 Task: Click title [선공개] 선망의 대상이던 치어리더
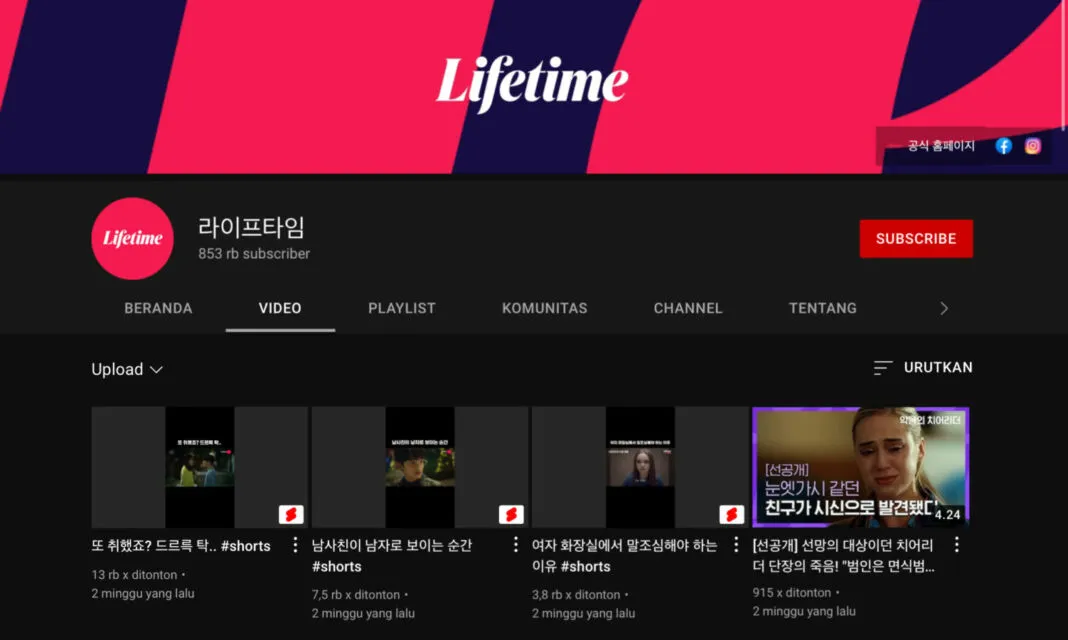click(x=843, y=556)
